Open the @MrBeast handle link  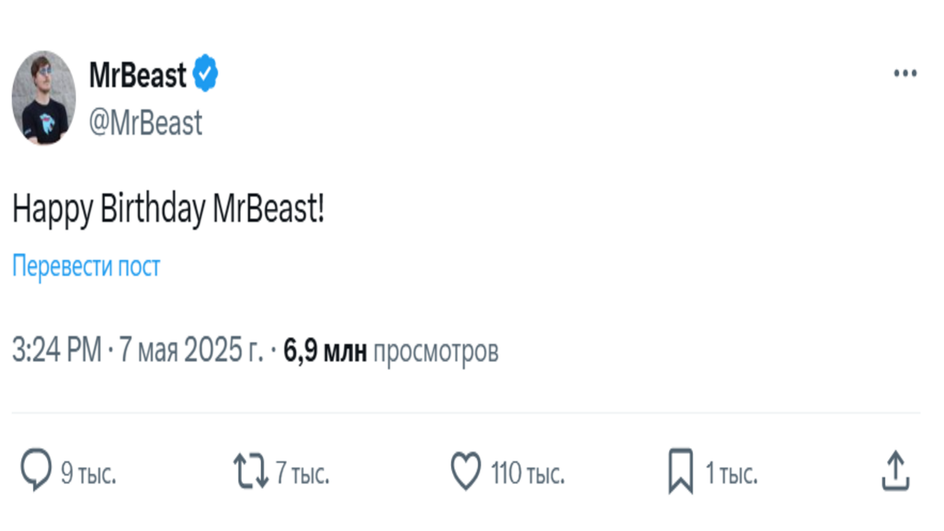pyautogui.click(x=146, y=123)
